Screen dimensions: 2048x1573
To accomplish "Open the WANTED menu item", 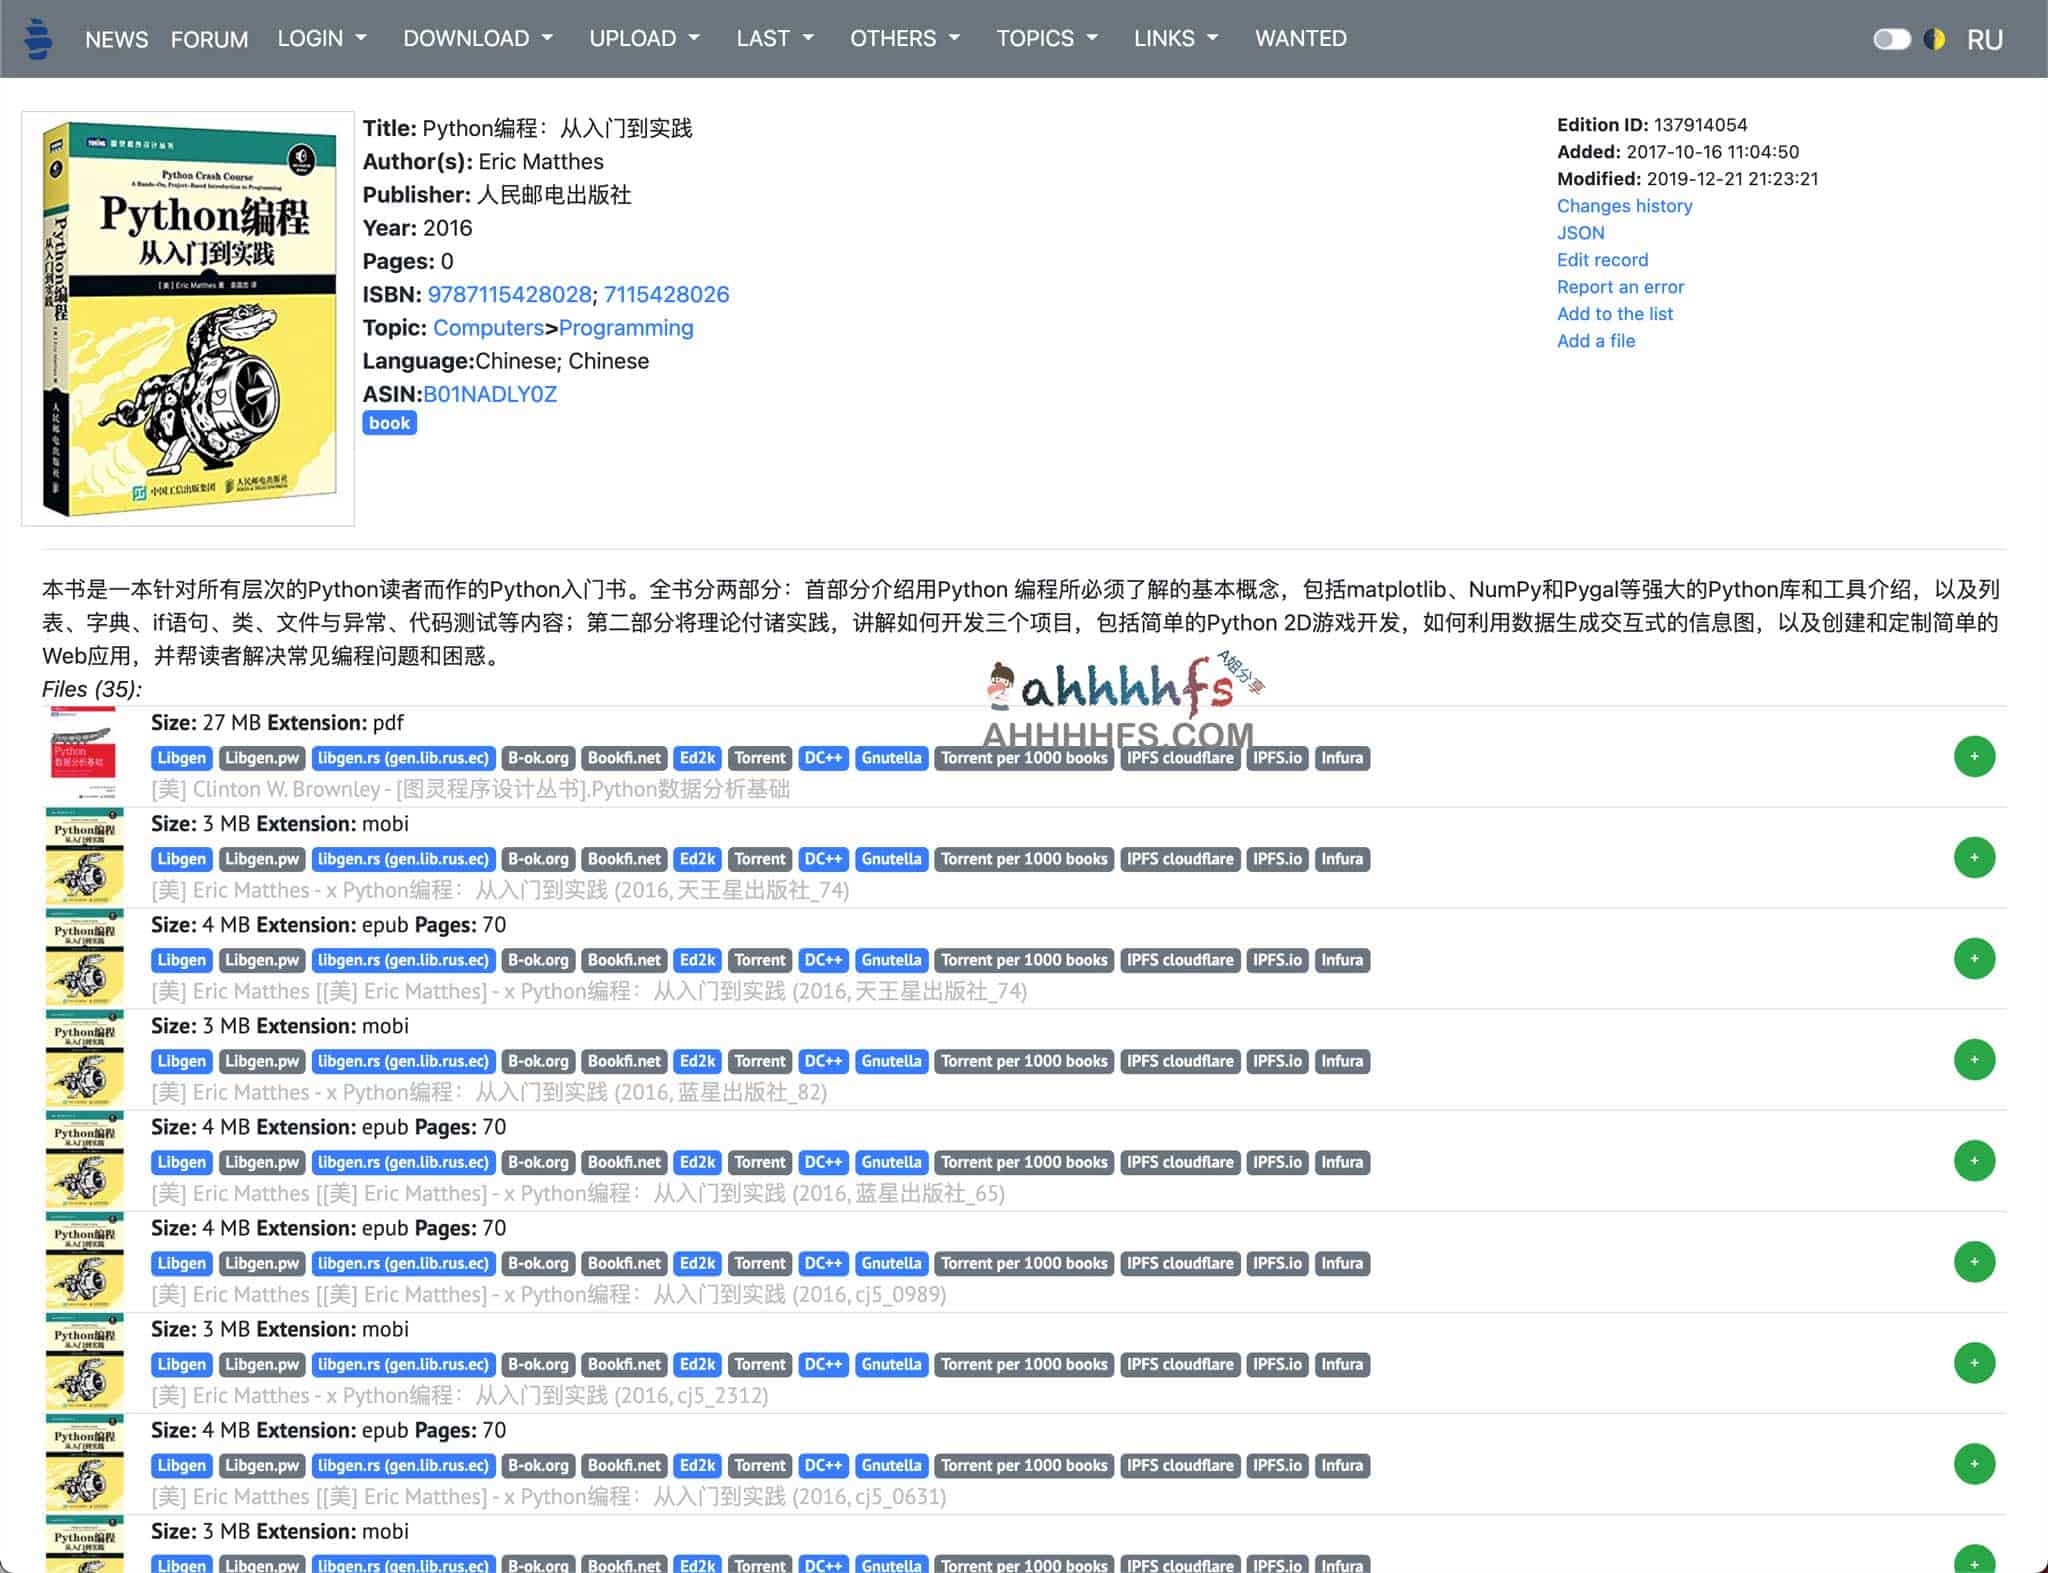I will pyautogui.click(x=1300, y=38).
